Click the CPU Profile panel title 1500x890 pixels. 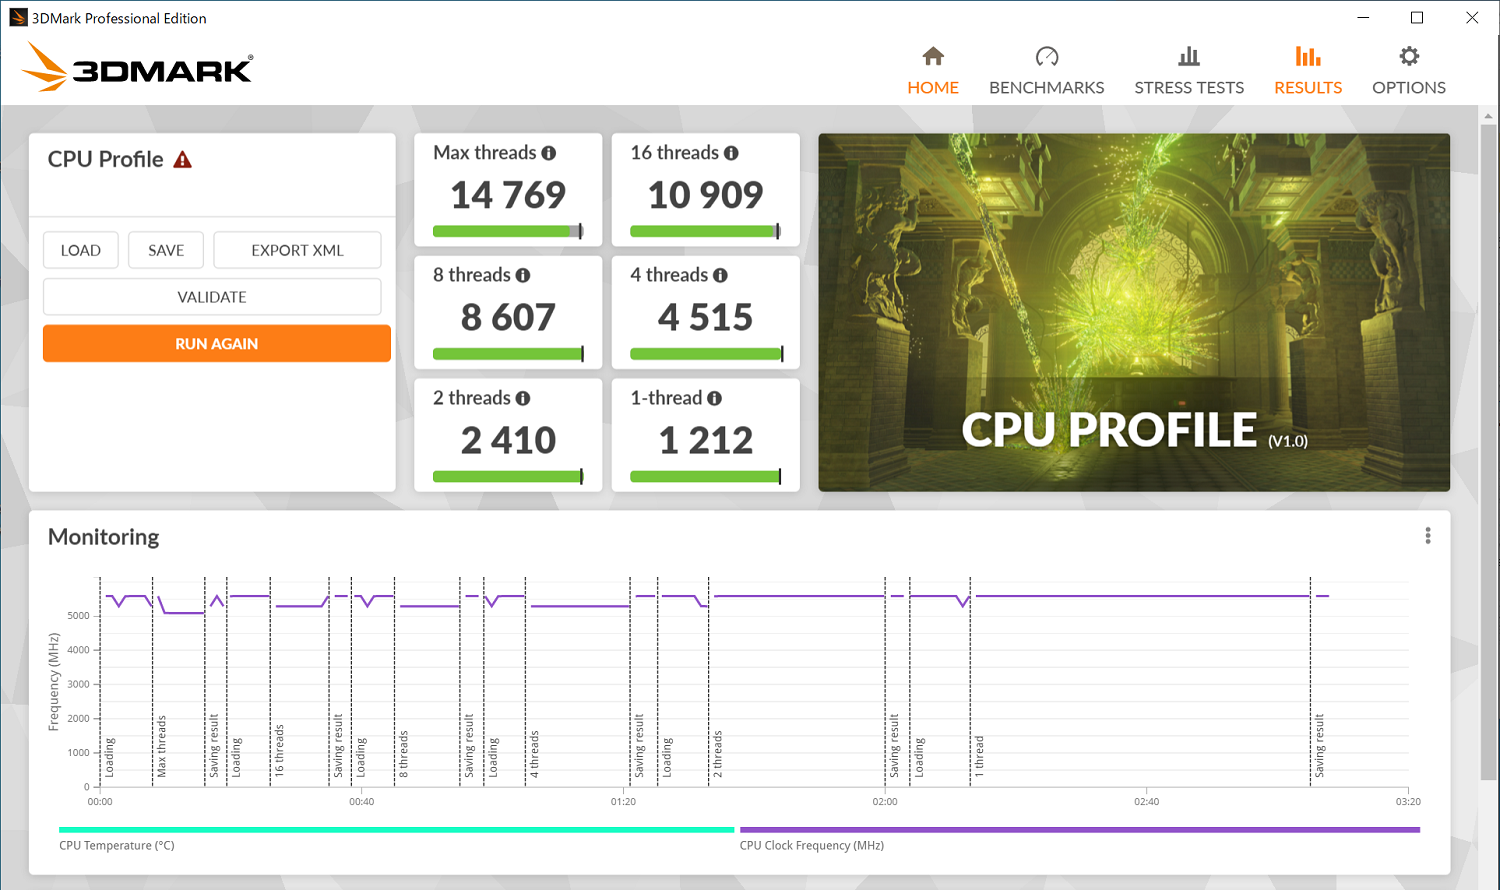[x=105, y=159]
